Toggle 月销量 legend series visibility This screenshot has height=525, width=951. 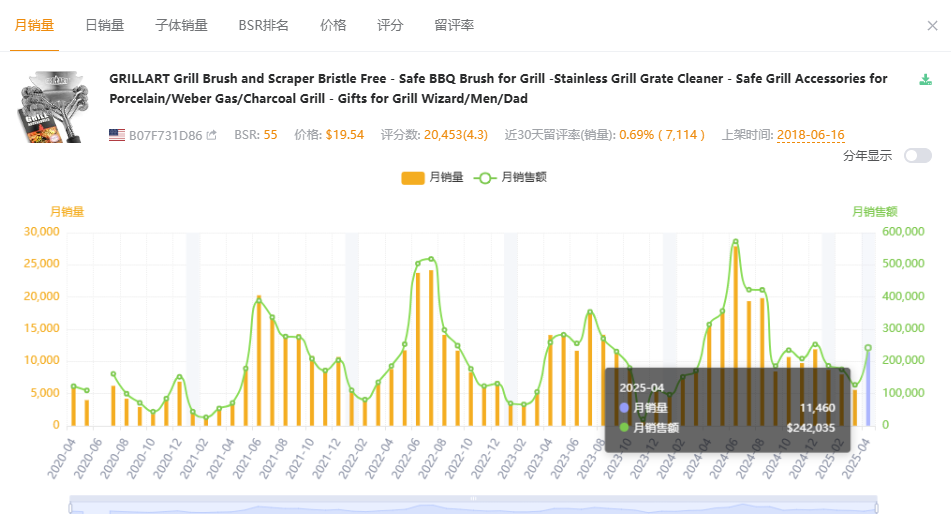pyautogui.click(x=432, y=177)
